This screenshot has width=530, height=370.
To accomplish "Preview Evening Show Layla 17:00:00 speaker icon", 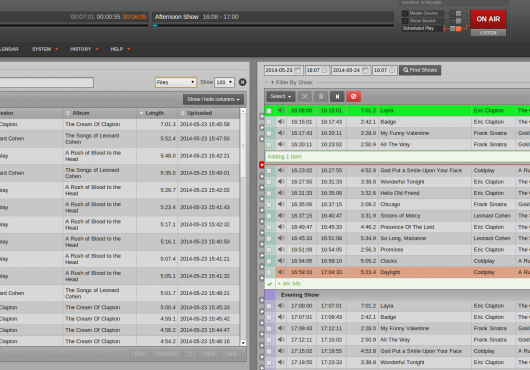I will pos(281,306).
